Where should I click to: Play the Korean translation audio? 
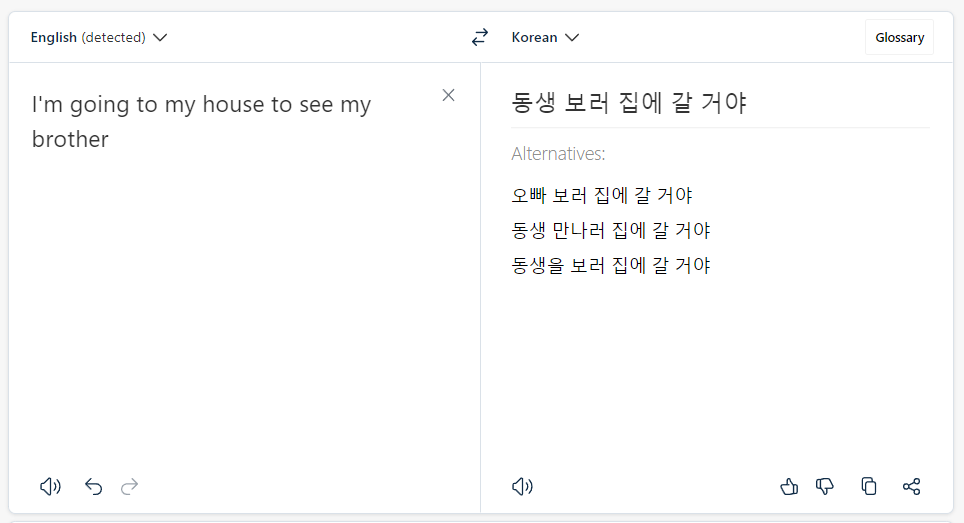click(522, 487)
